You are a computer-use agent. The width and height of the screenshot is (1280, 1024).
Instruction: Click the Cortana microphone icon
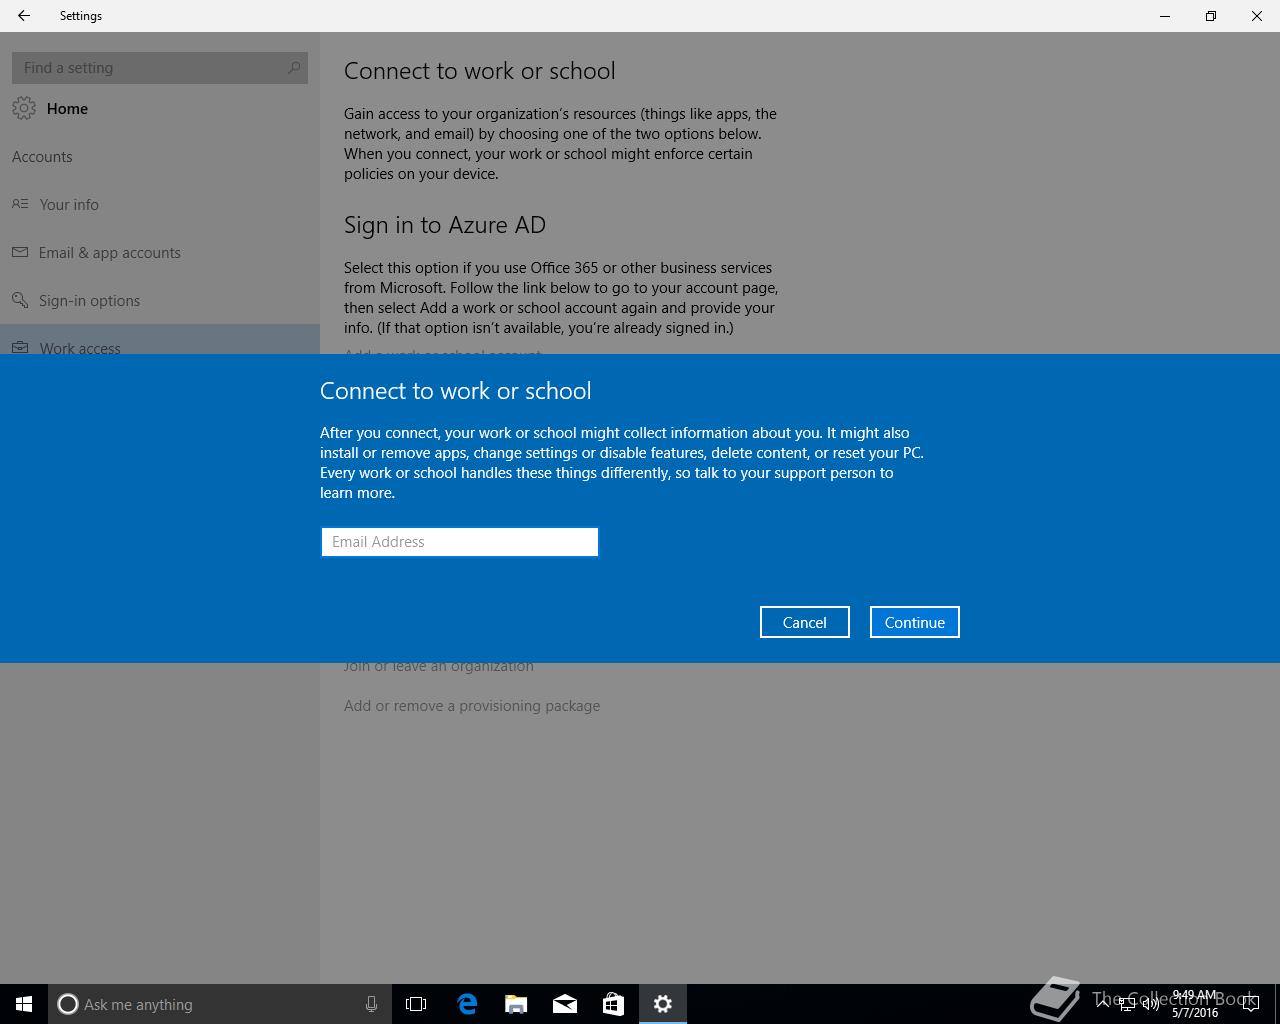[371, 1004]
